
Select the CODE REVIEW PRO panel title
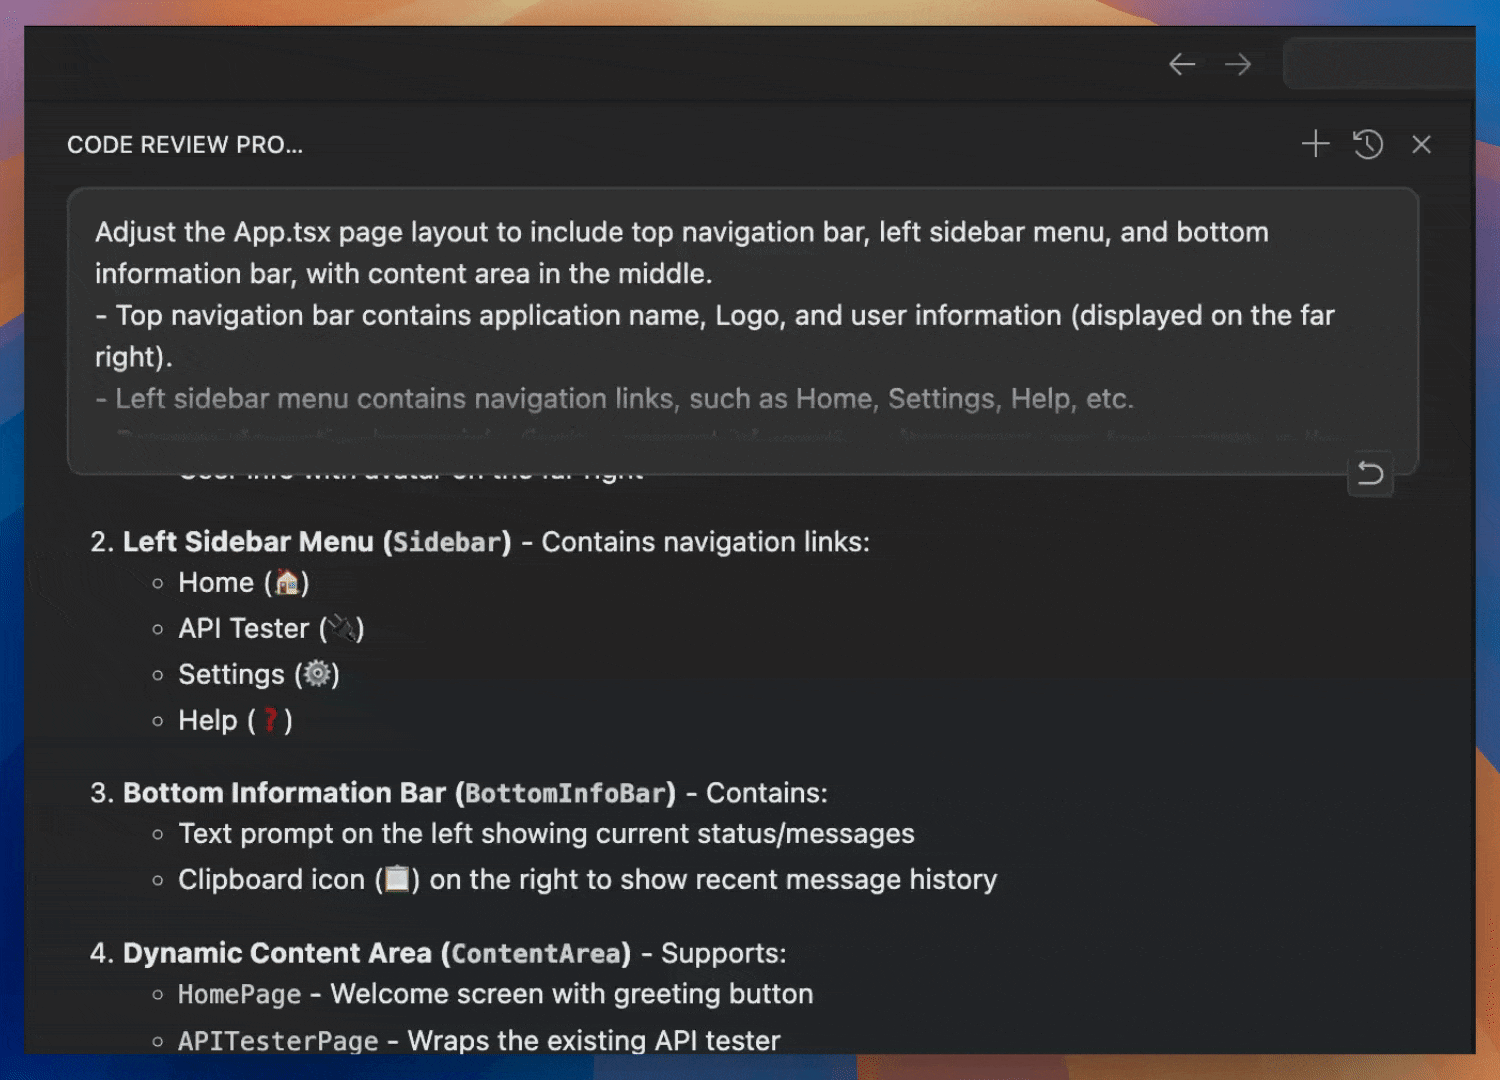point(185,144)
